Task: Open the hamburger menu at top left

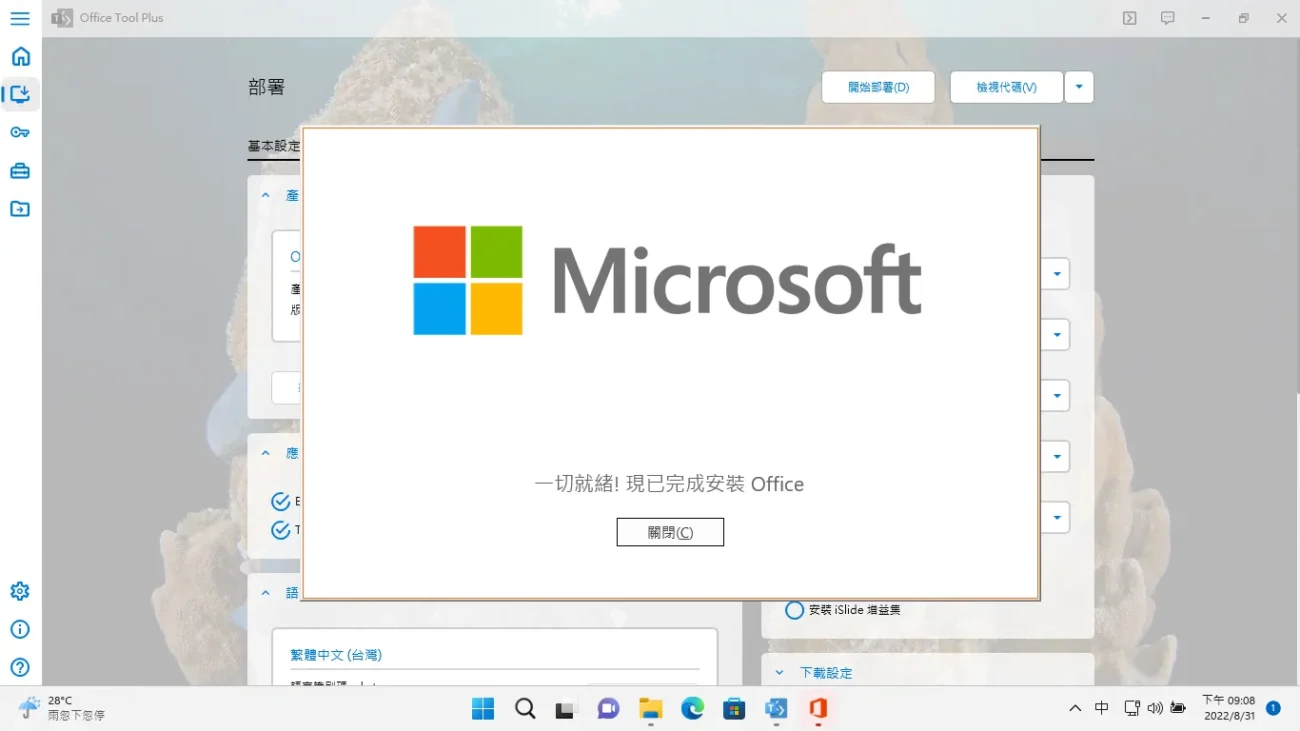Action: point(20,17)
